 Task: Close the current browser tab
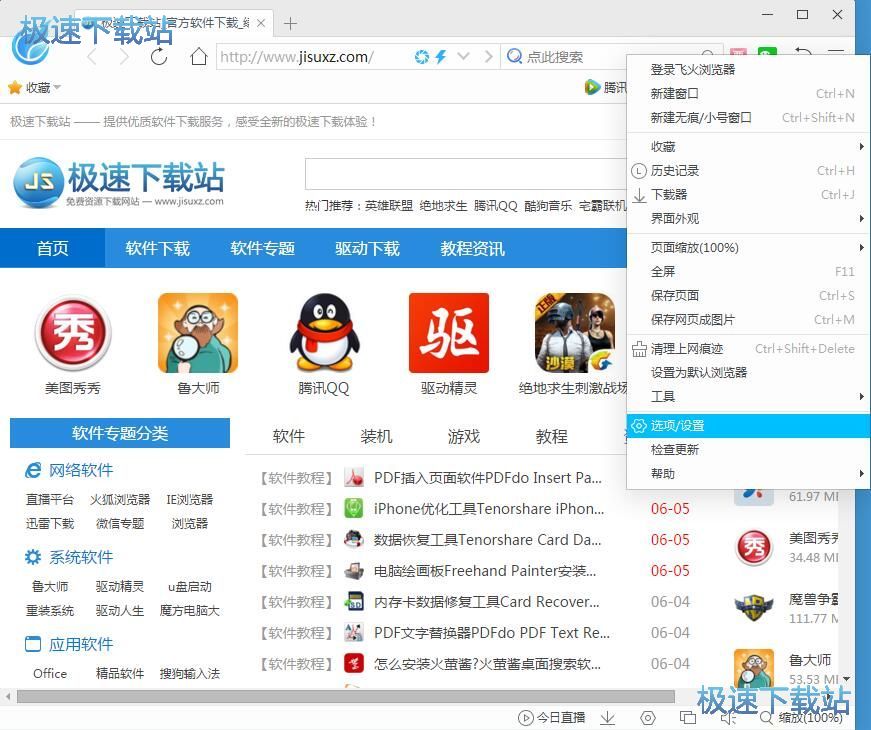(x=261, y=23)
